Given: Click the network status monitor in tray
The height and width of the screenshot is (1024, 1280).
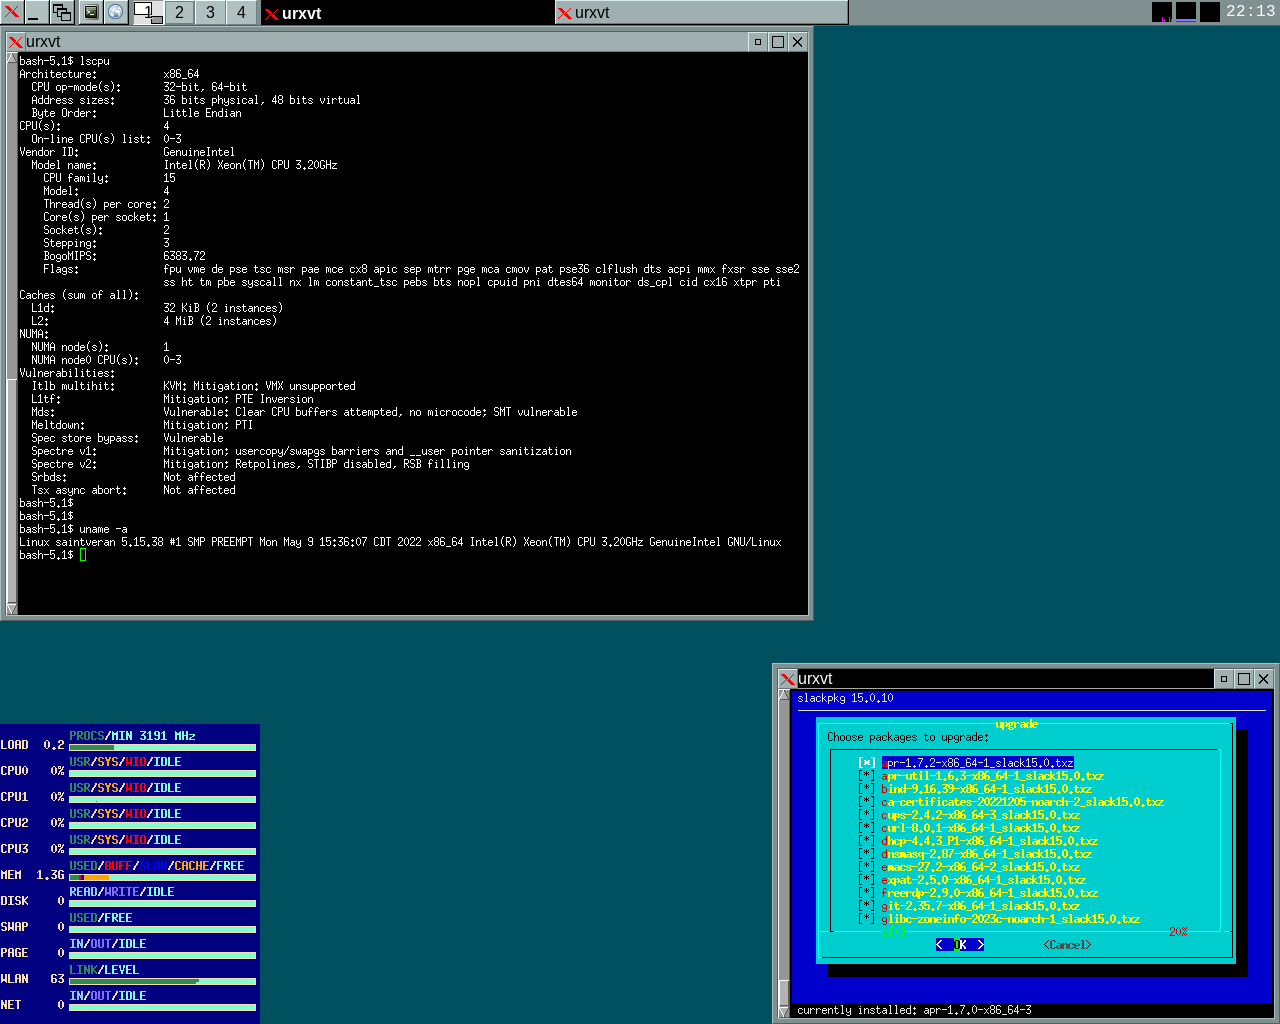Looking at the screenshot, I should [1210, 12].
